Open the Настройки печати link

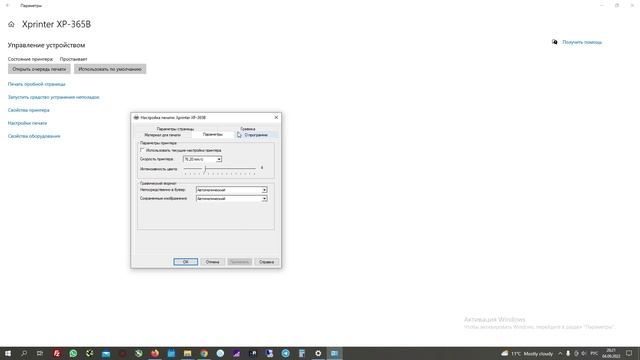(27, 123)
